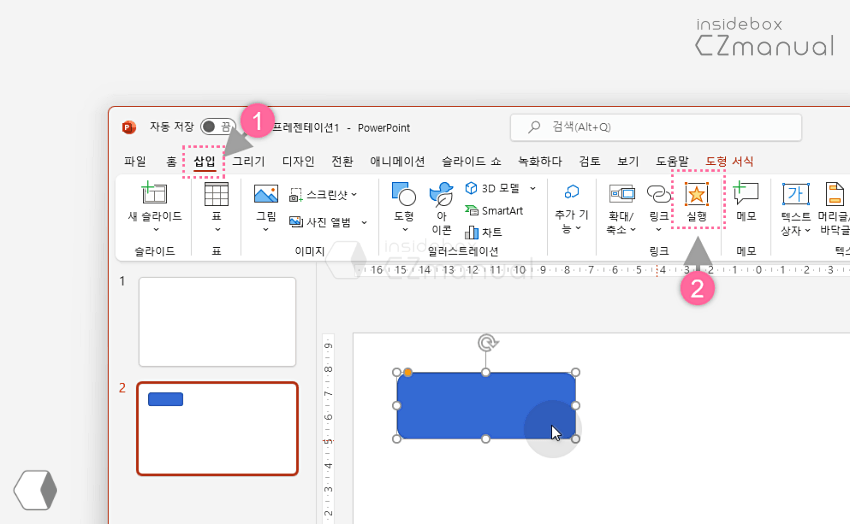Click the SmartArt button

pyautogui.click(x=494, y=210)
